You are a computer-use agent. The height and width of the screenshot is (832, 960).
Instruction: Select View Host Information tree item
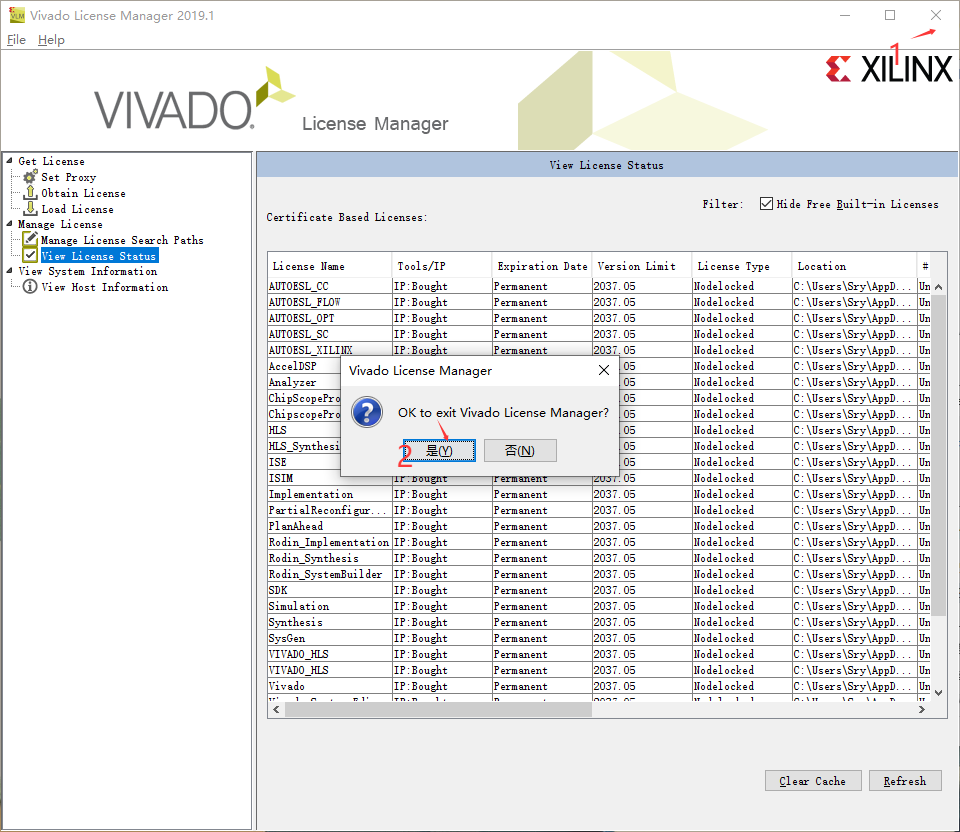104,287
